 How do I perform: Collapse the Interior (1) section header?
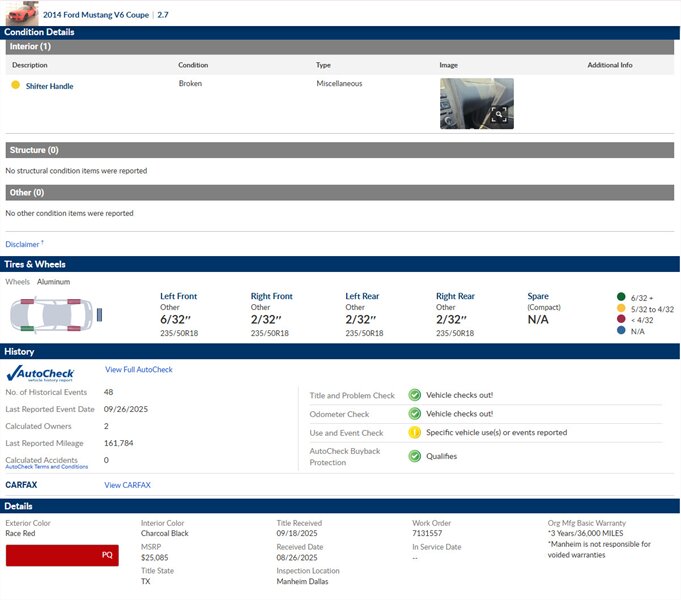(340, 46)
